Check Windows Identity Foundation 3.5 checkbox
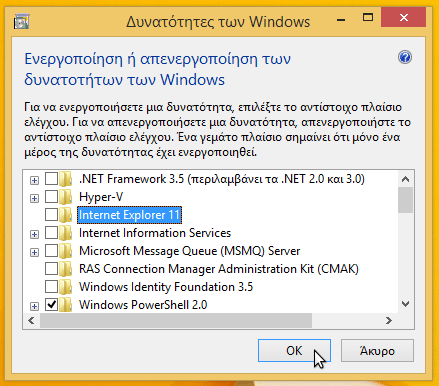Image resolution: width=439 pixels, height=386 pixels. [51, 287]
